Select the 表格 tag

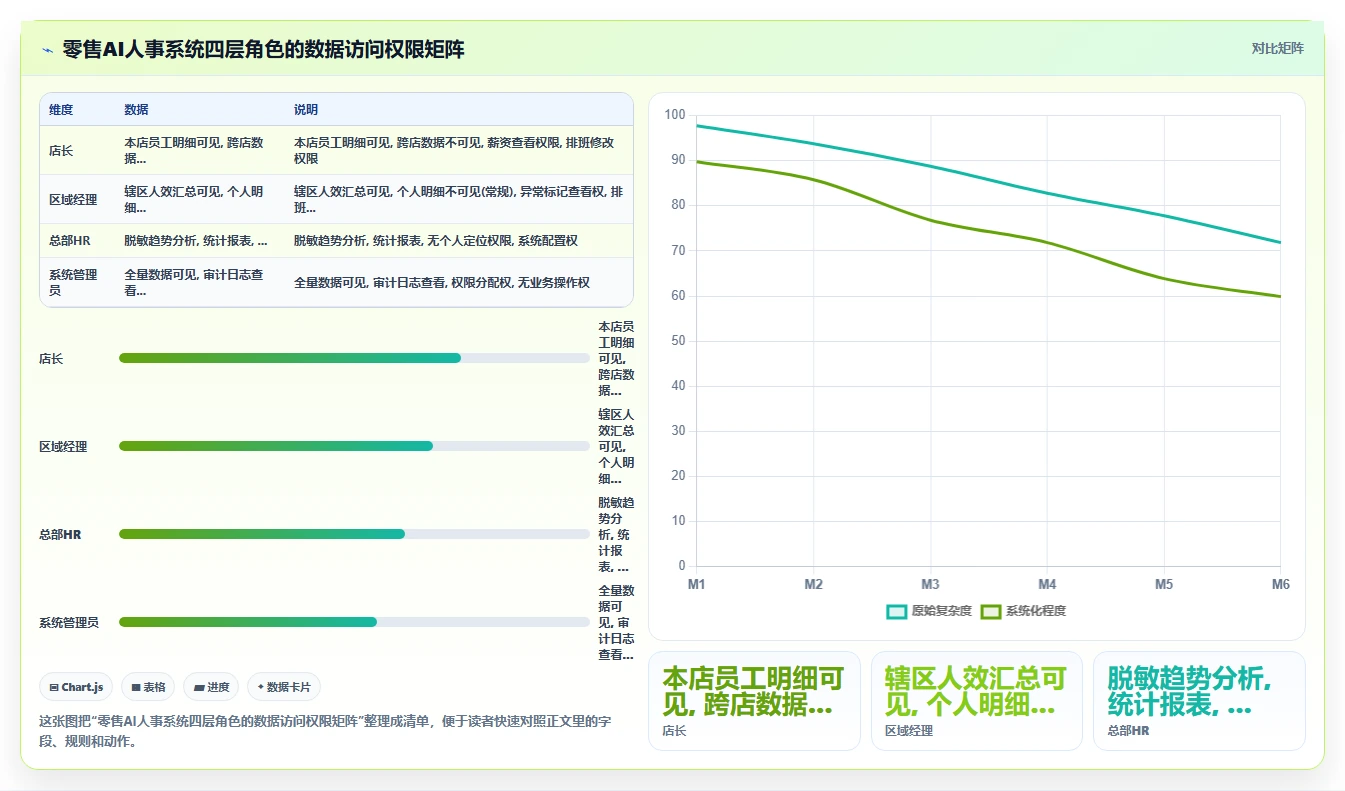[x=148, y=687]
